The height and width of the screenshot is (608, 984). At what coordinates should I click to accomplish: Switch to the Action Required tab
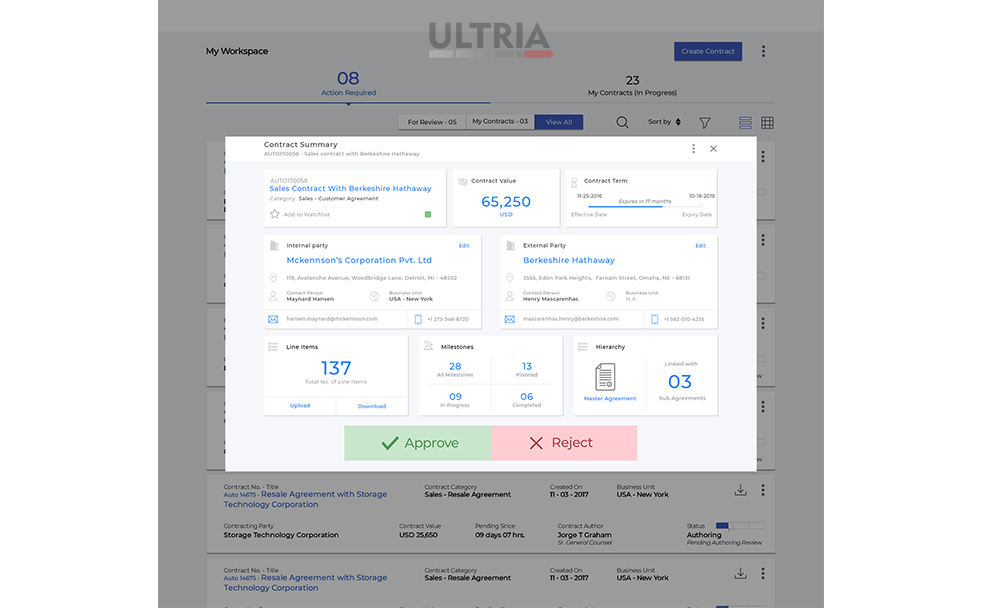pos(348,84)
